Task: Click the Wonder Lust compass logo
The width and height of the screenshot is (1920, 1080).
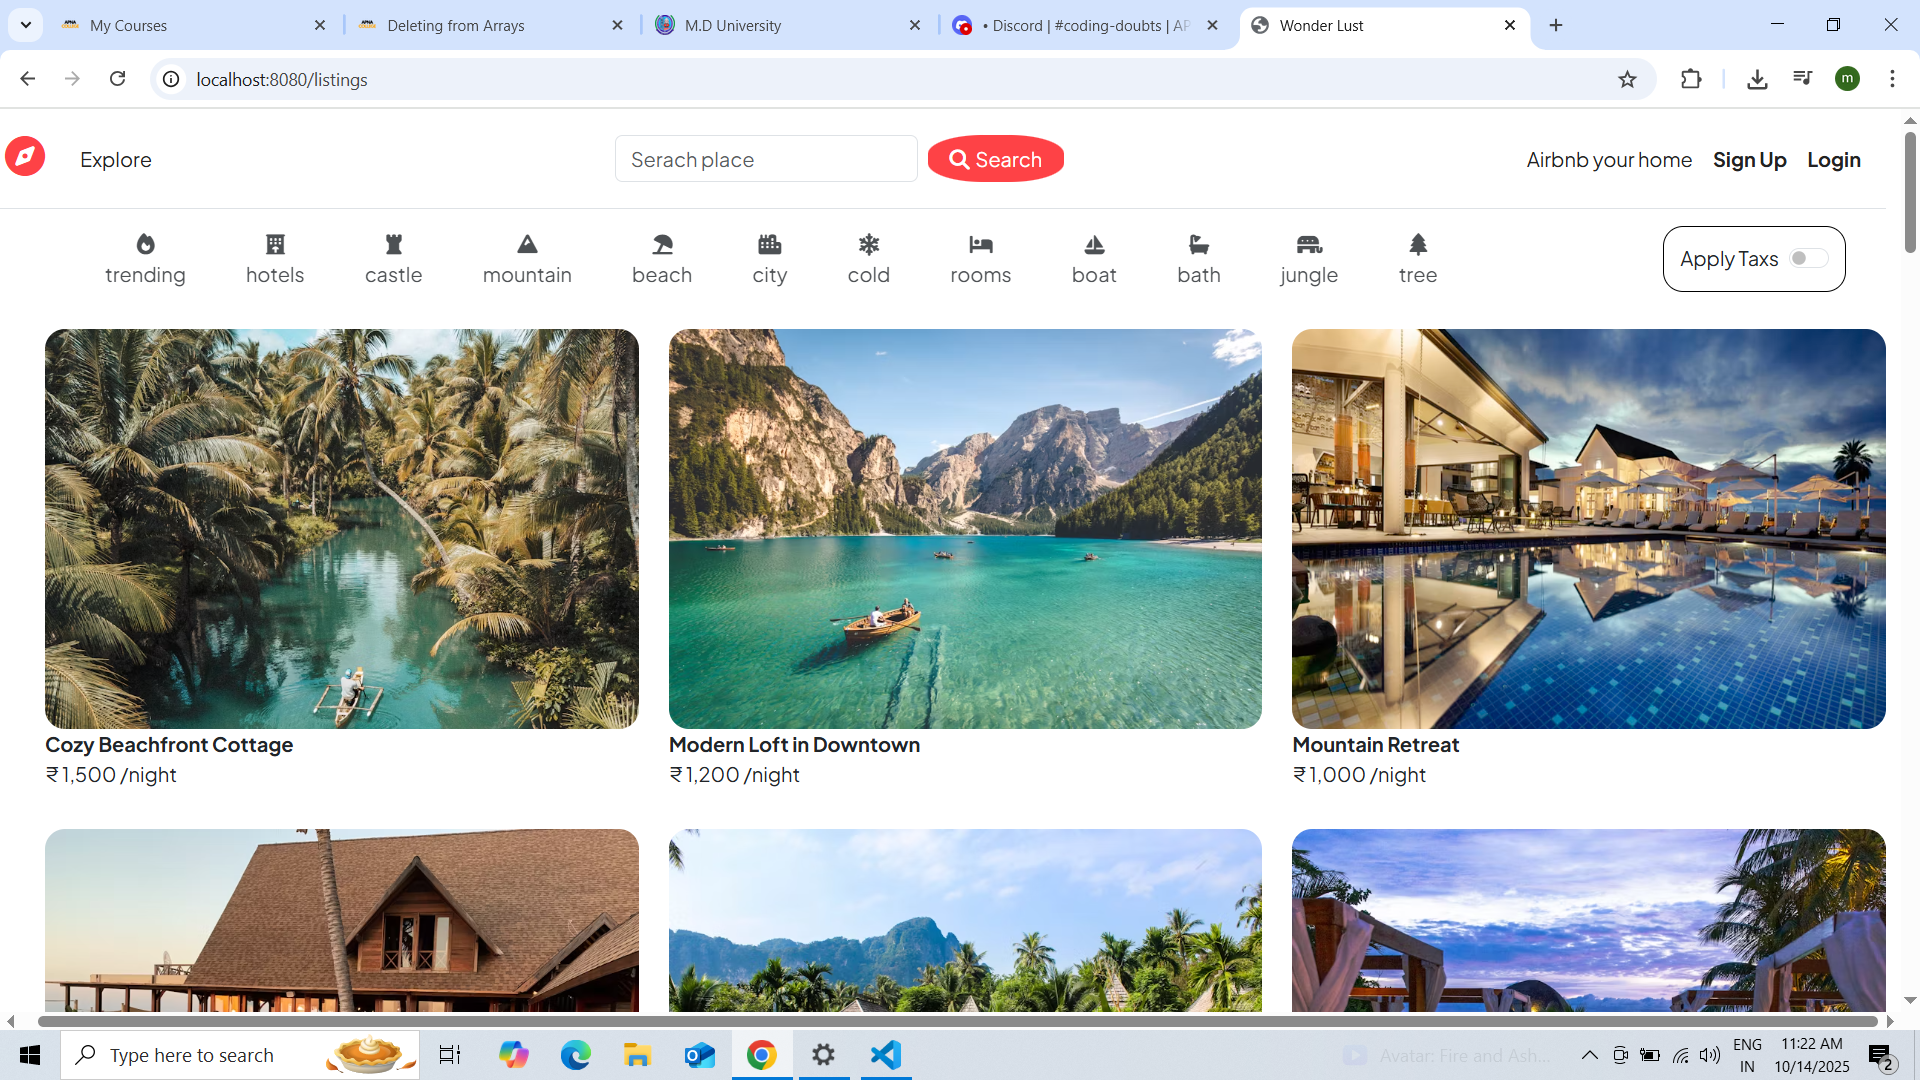Action: (25, 156)
